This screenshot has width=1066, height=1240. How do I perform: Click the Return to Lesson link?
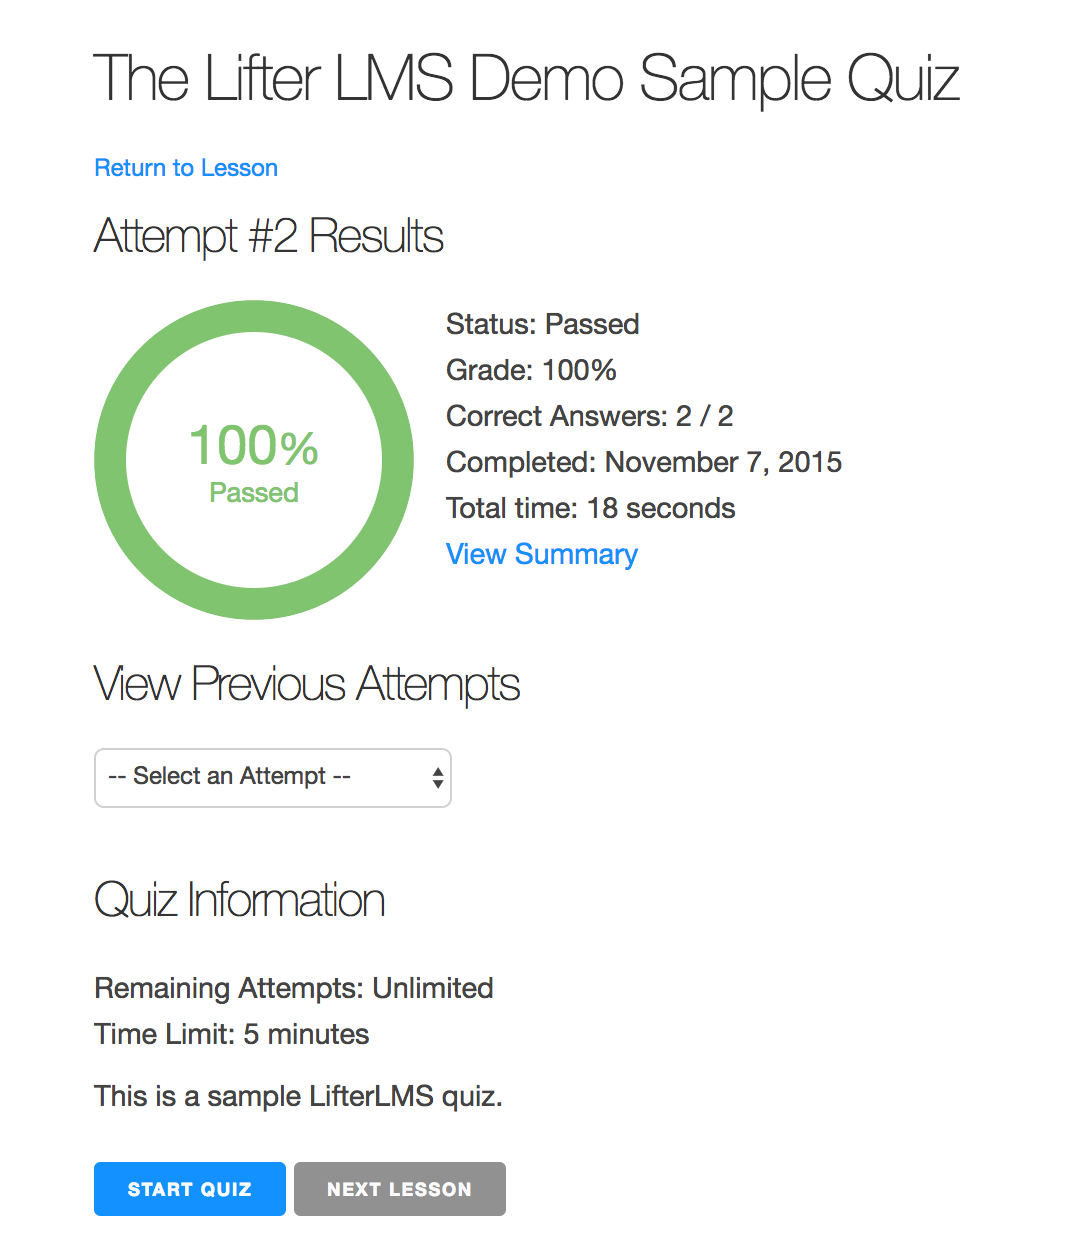tap(186, 168)
